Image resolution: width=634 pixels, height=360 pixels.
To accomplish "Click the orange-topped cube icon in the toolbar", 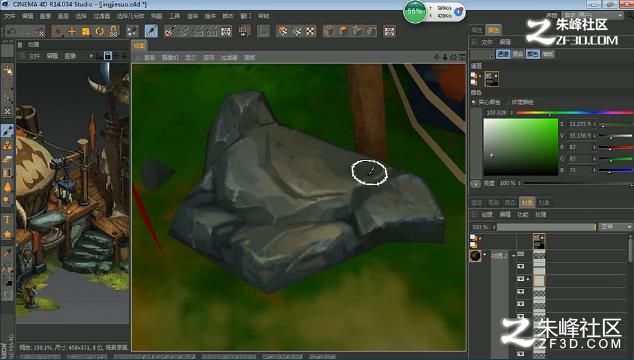I will 343,31.
